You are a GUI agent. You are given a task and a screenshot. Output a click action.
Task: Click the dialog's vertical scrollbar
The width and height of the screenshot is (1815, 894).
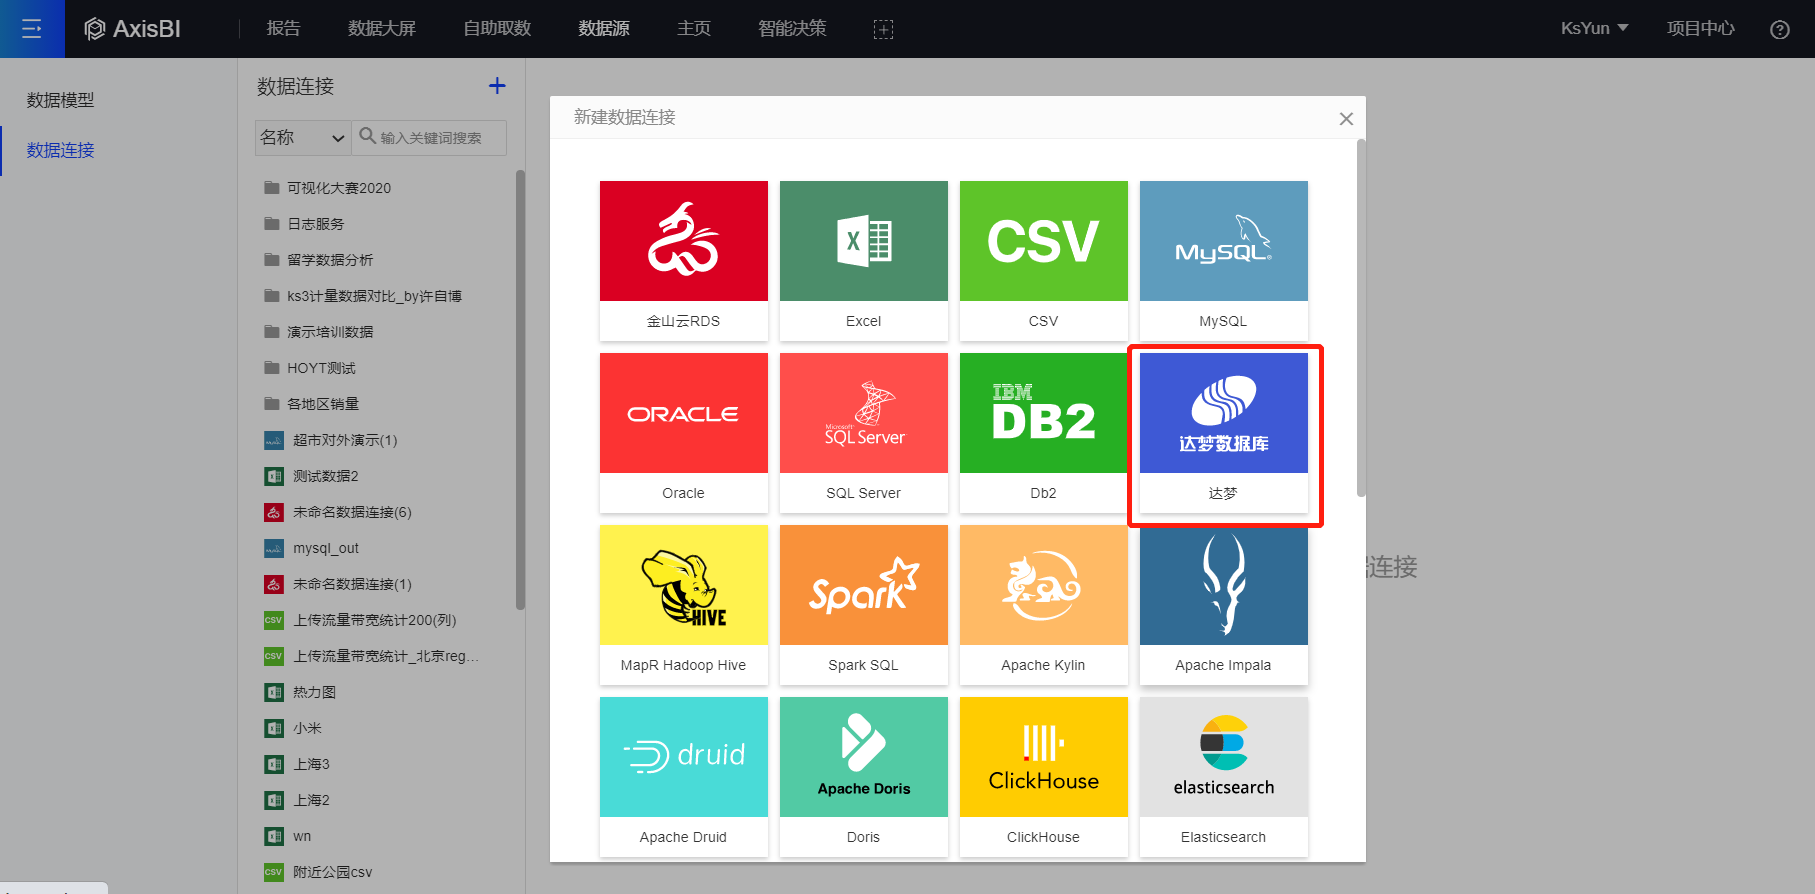pyautogui.click(x=1361, y=318)
